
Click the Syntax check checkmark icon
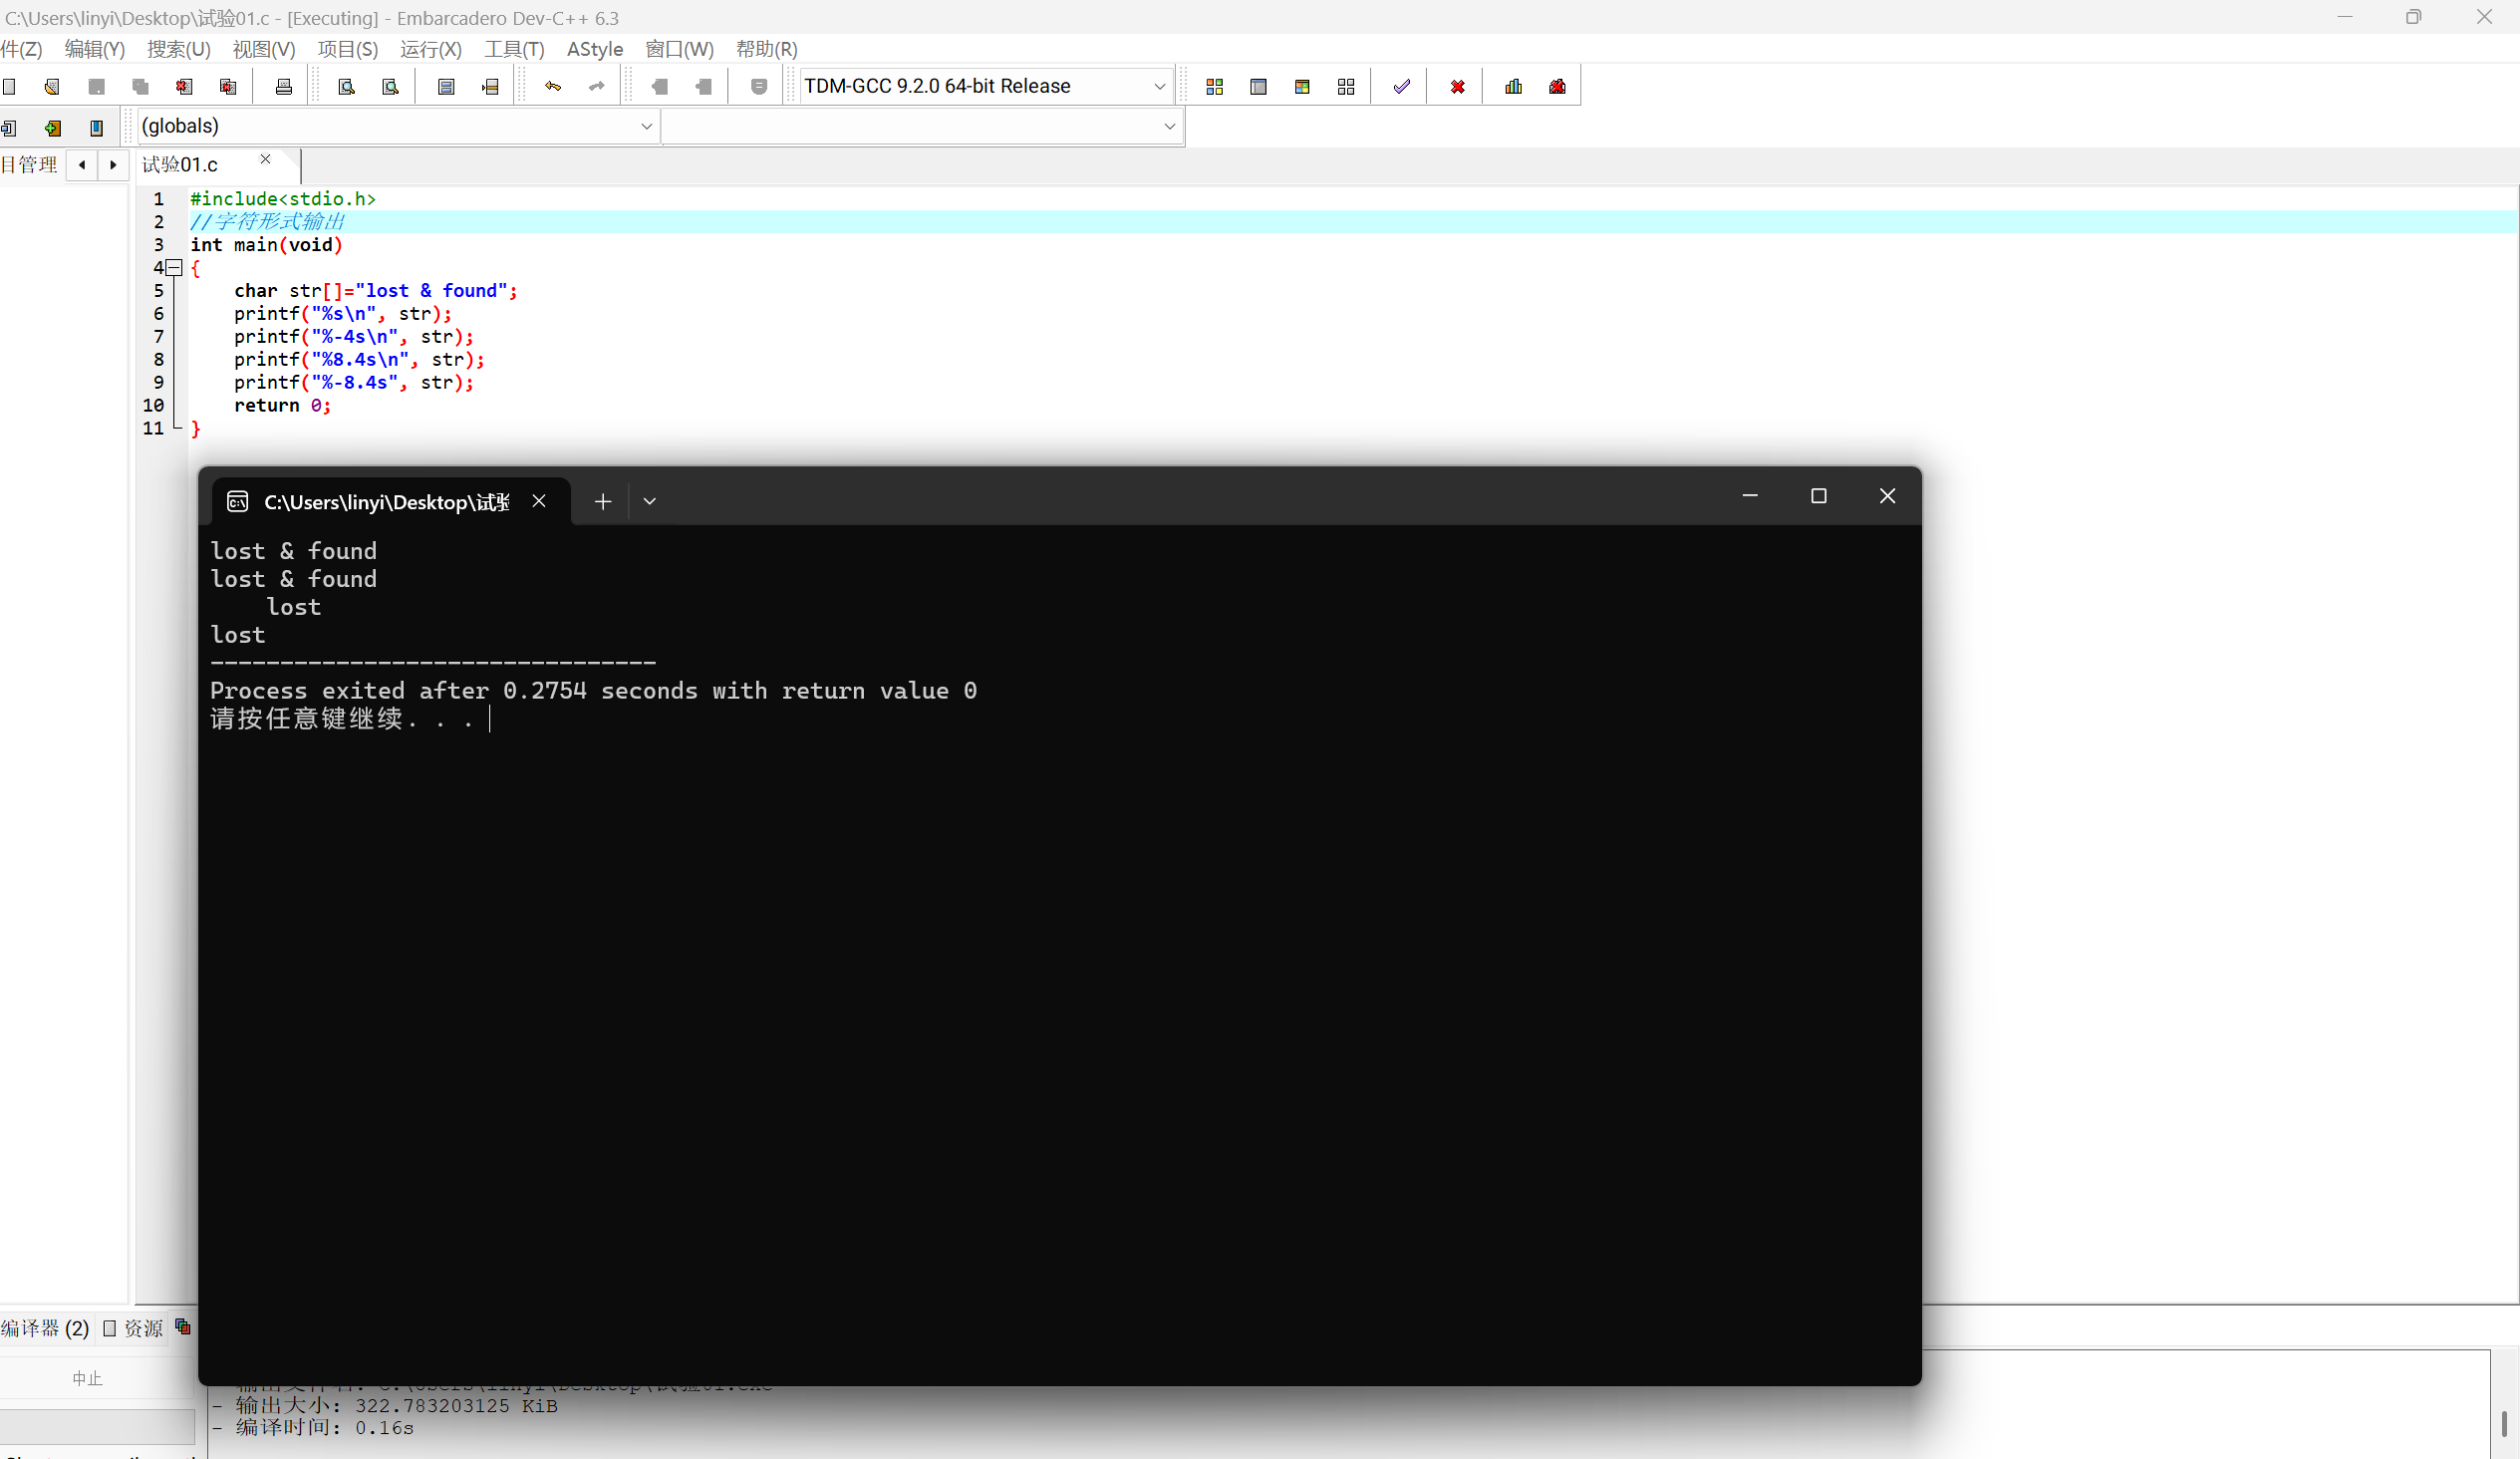(1401, 87)
